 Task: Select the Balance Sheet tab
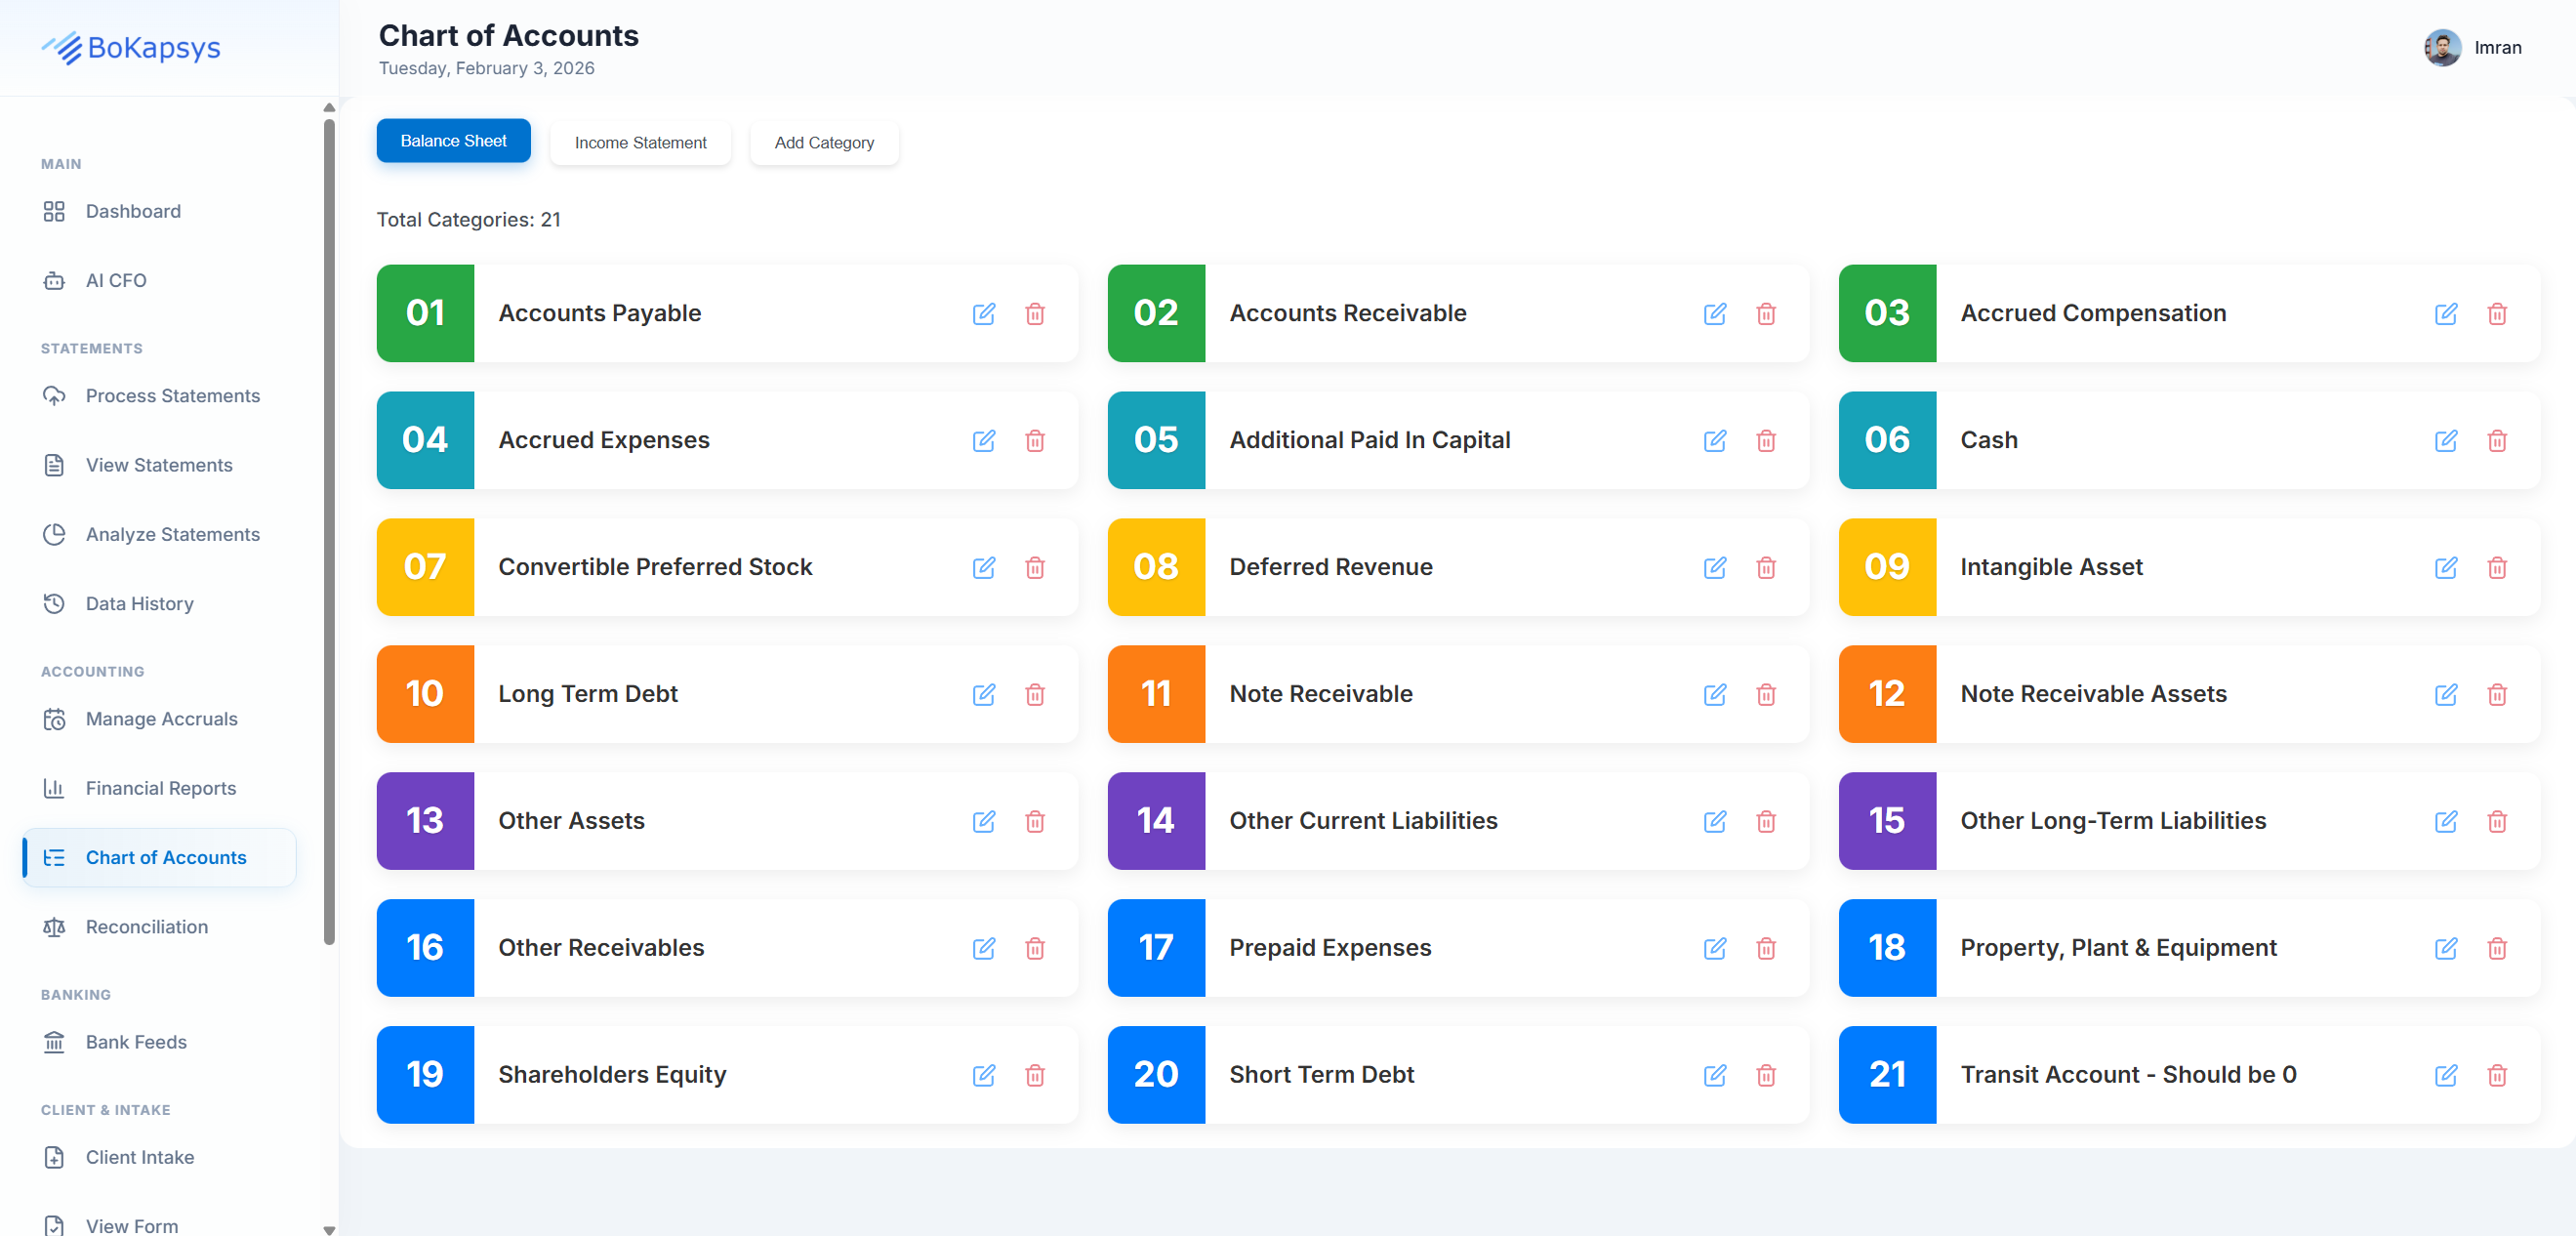453,140
